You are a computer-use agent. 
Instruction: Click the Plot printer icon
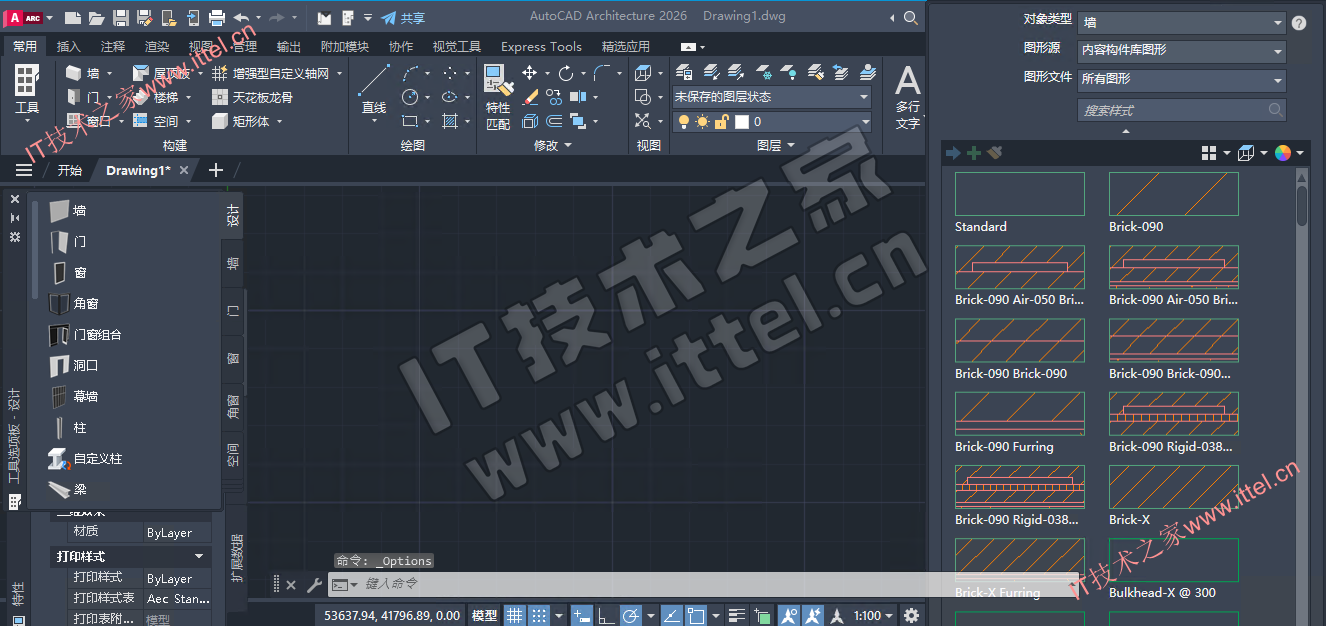(x=217, y=18)
